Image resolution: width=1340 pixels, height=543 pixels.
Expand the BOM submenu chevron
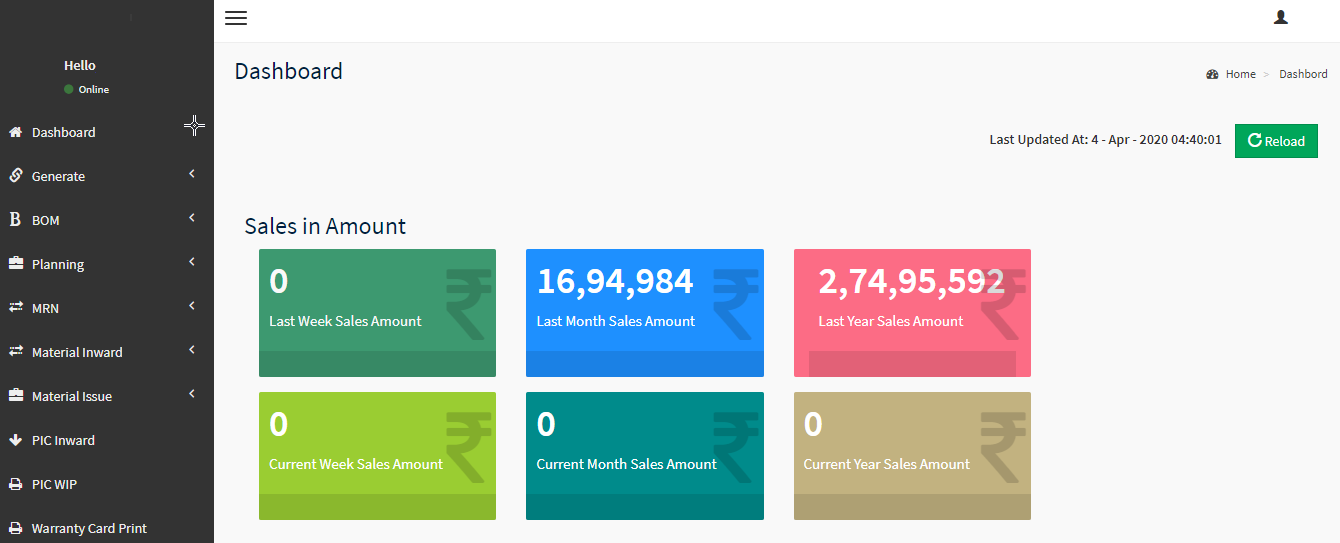coord(191,219)
